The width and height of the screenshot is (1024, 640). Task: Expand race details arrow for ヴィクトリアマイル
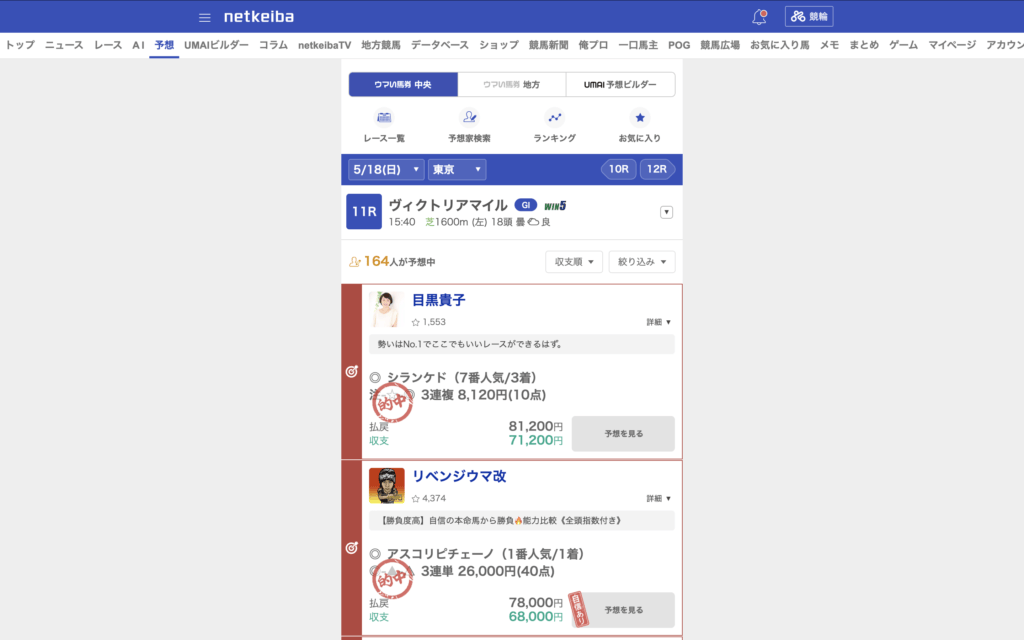[666, 212]
